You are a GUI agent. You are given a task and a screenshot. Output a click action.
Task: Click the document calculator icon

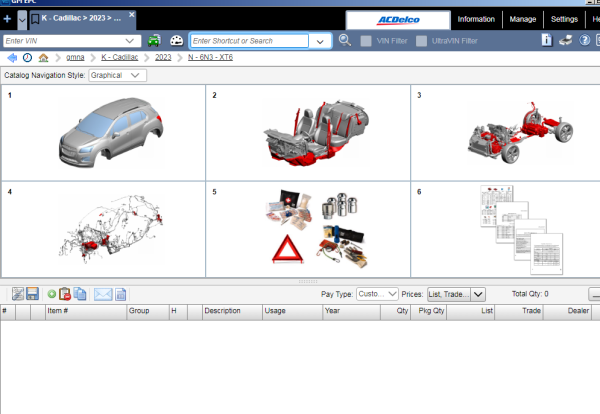[x=121, y=294]
